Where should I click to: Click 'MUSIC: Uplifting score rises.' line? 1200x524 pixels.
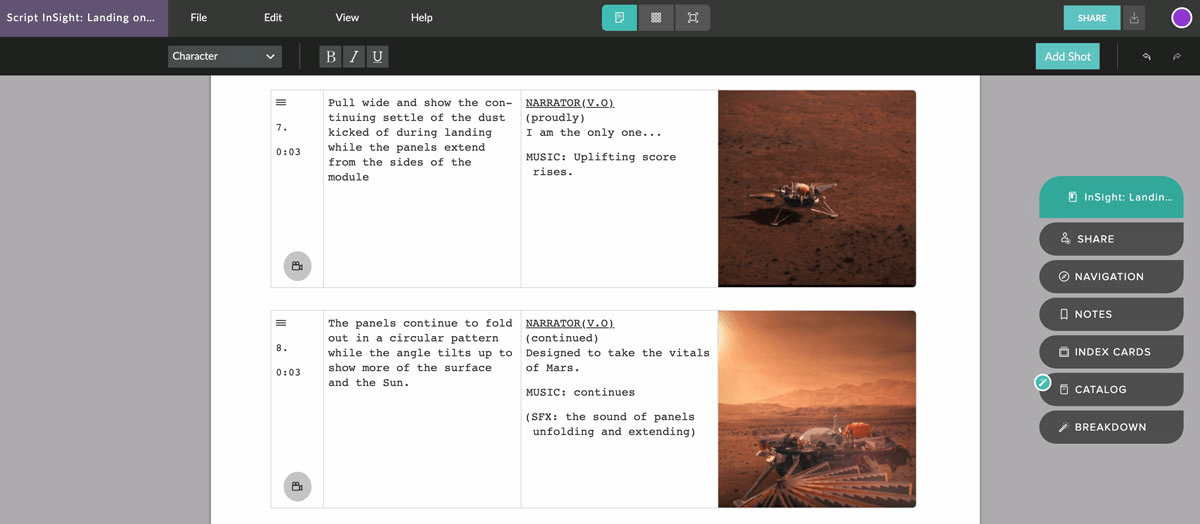click(x=601, y=164)
